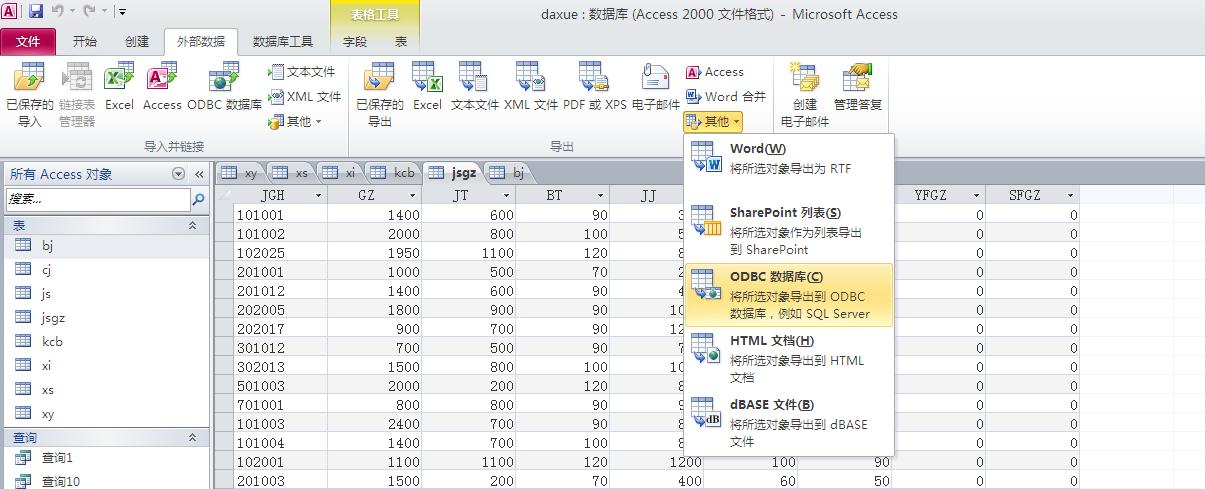Collapse the navigation pane with shutter button
The image size is (1205, 489).
pyautogui.click(x=199, y=174)
